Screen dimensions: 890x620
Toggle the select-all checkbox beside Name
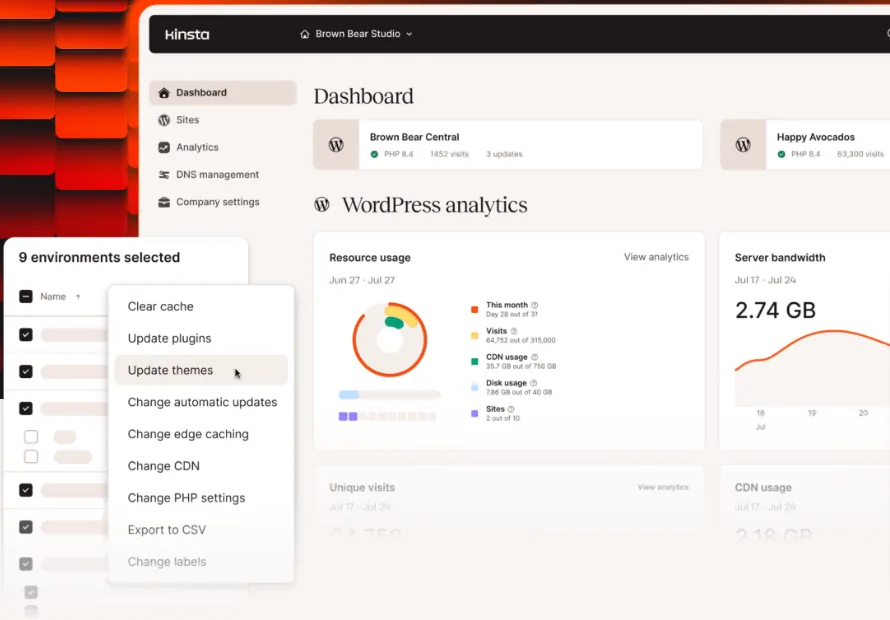26,296
